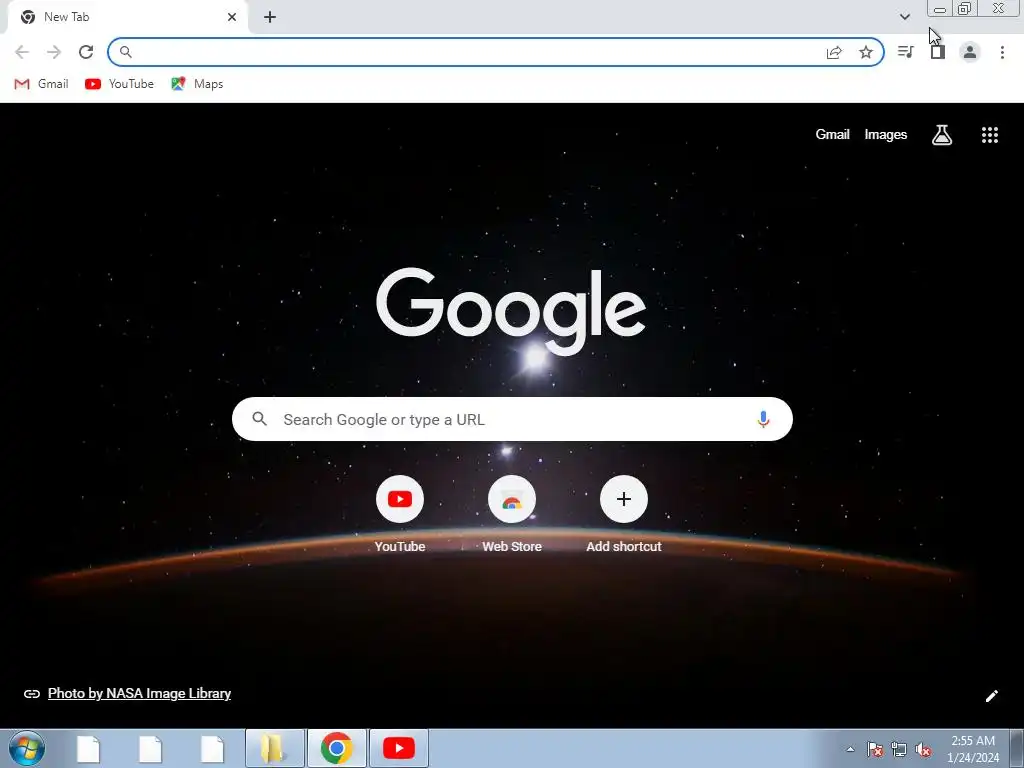1024x768 pixels.
Task: Show hidden tray icons arrow
Action: [850, 749]
